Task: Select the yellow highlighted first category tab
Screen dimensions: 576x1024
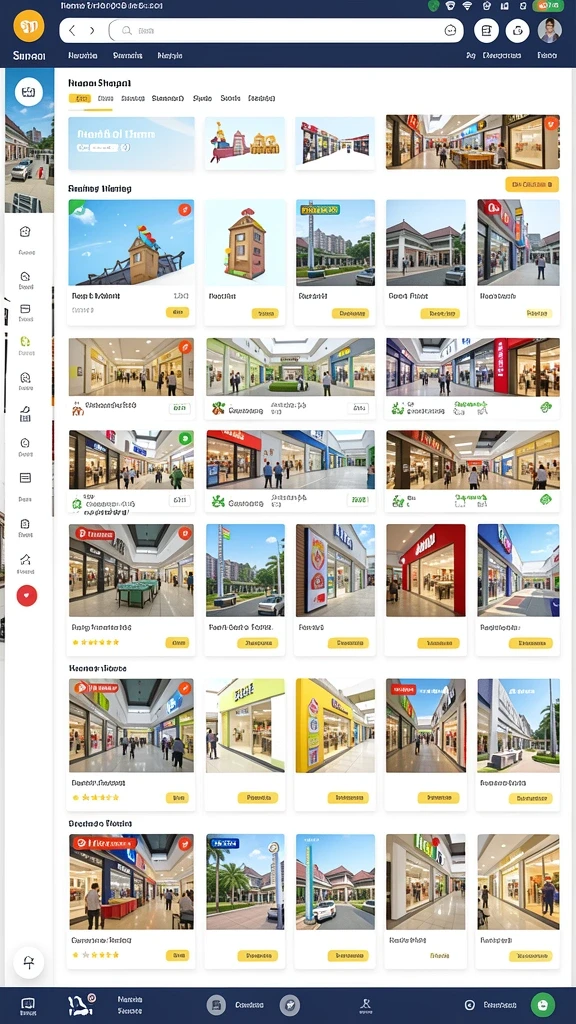Action: point(80,99)
